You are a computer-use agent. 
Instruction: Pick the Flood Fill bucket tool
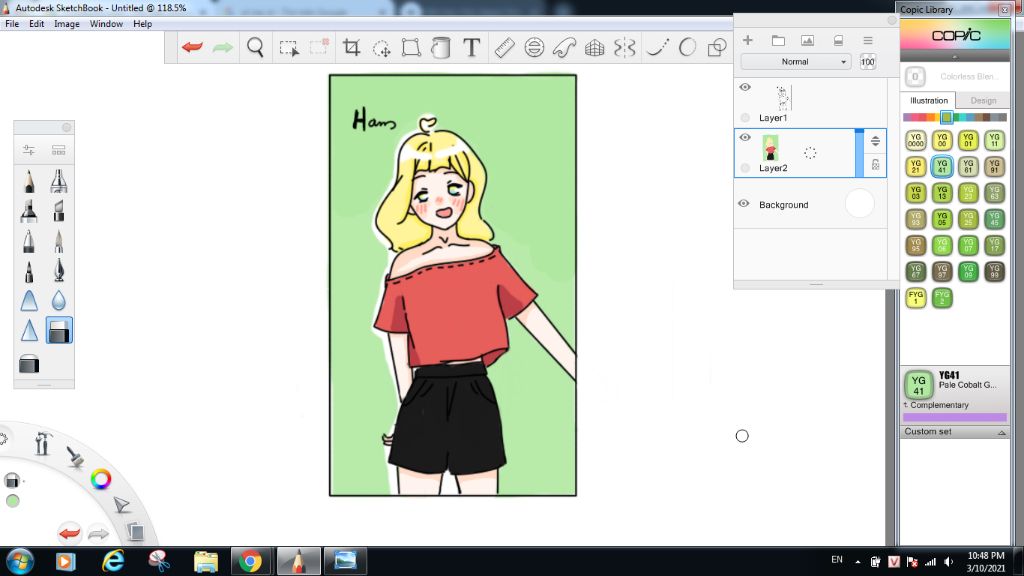pos(441,48)
